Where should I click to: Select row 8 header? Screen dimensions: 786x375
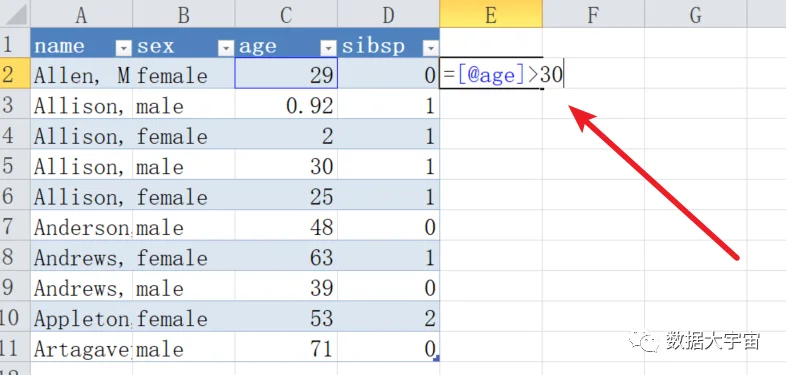pos(15,256)
